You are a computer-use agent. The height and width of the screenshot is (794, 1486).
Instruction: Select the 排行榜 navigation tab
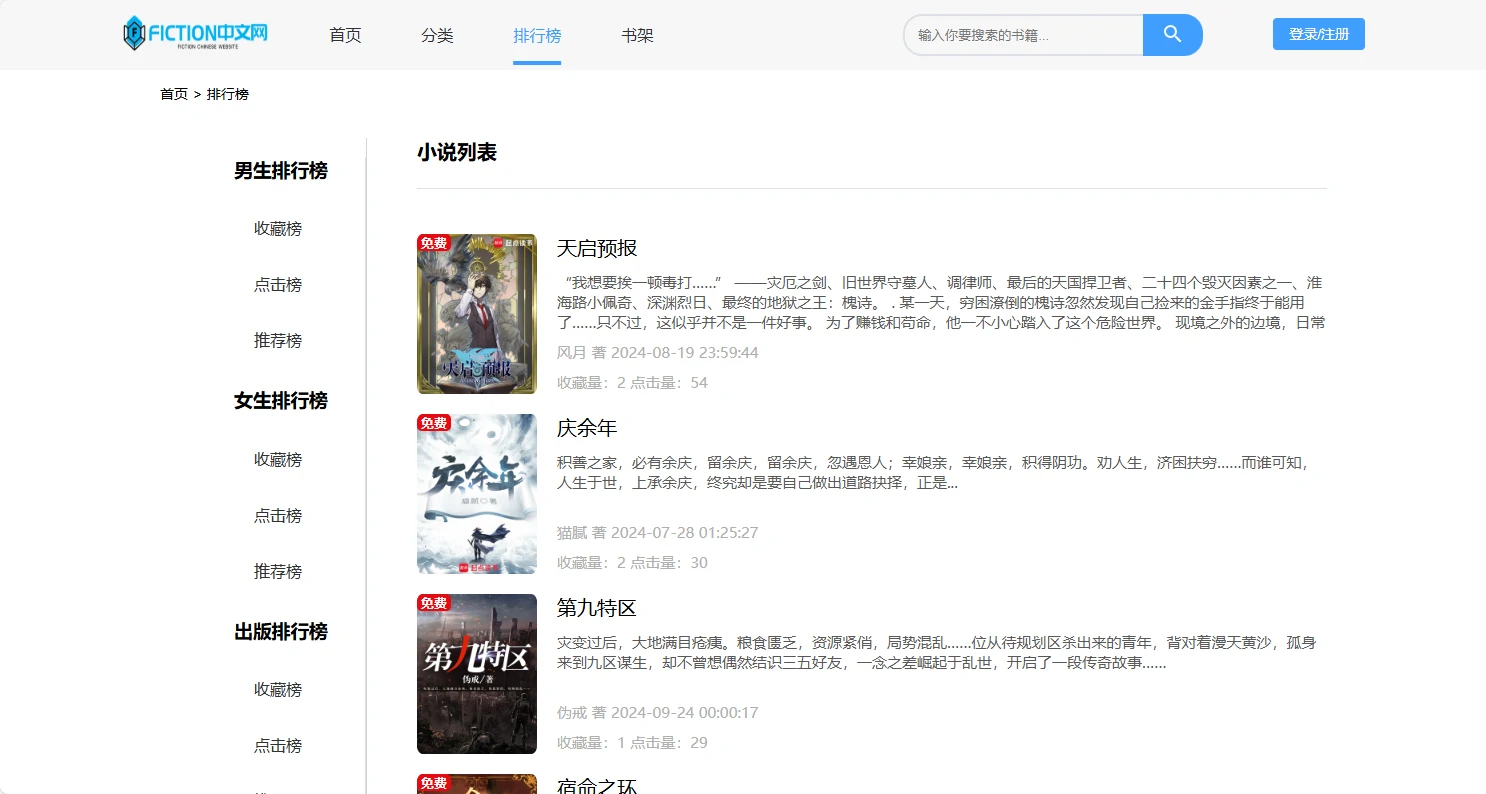click(x=537, y=35)
